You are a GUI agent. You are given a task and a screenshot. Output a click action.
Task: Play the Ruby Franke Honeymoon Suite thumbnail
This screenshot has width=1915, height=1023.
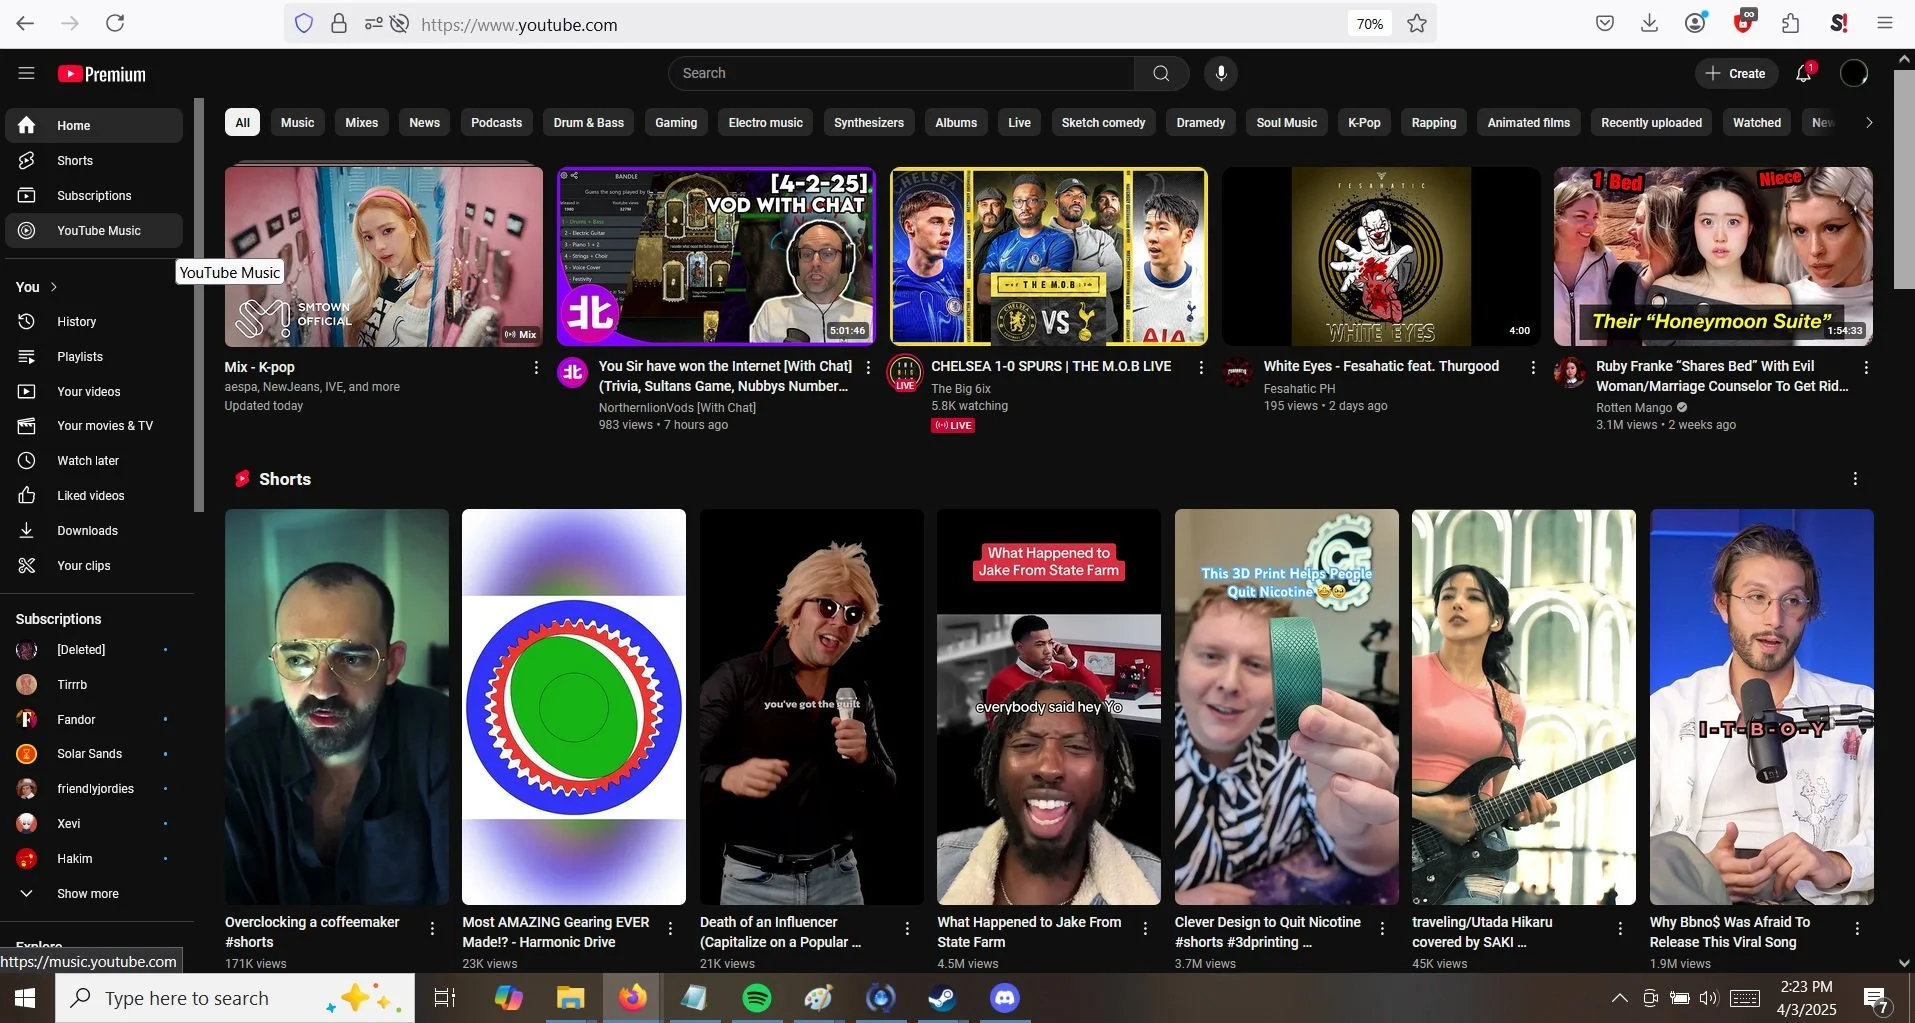tap(1713, 256)
